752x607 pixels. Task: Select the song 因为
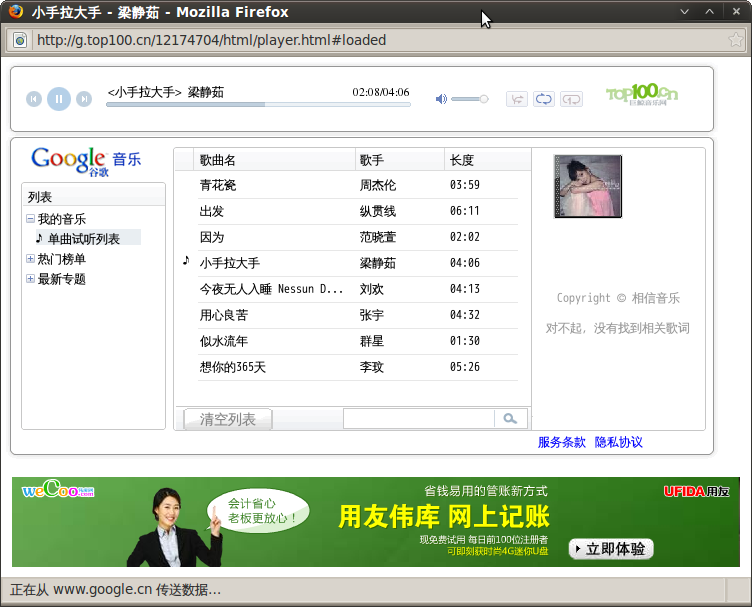pyautogui.click(x=212, y=237)
